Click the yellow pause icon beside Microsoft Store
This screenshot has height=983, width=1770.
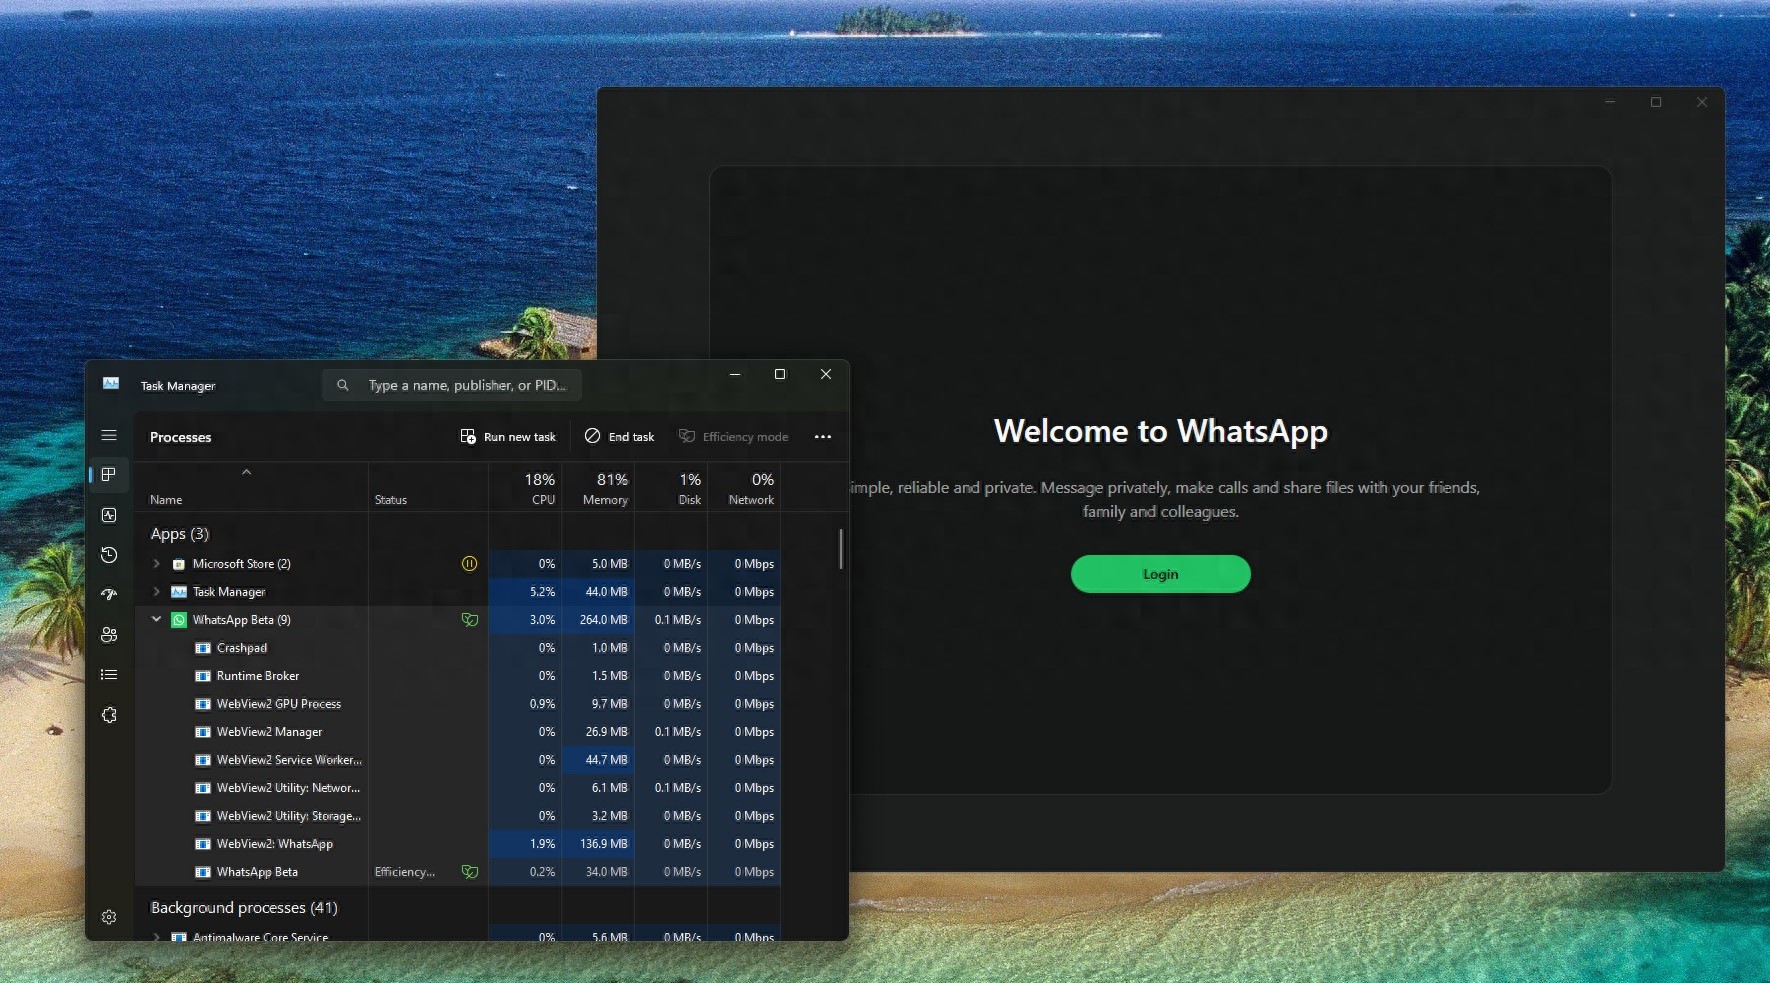point(469,563)
